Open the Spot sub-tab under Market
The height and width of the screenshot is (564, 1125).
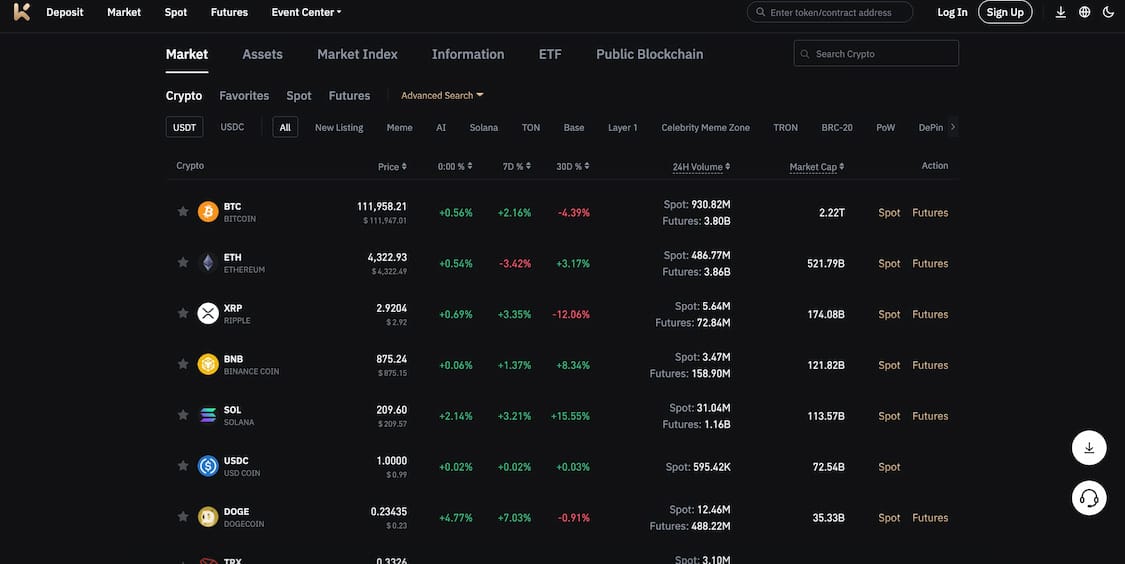(x=298, y=95)
